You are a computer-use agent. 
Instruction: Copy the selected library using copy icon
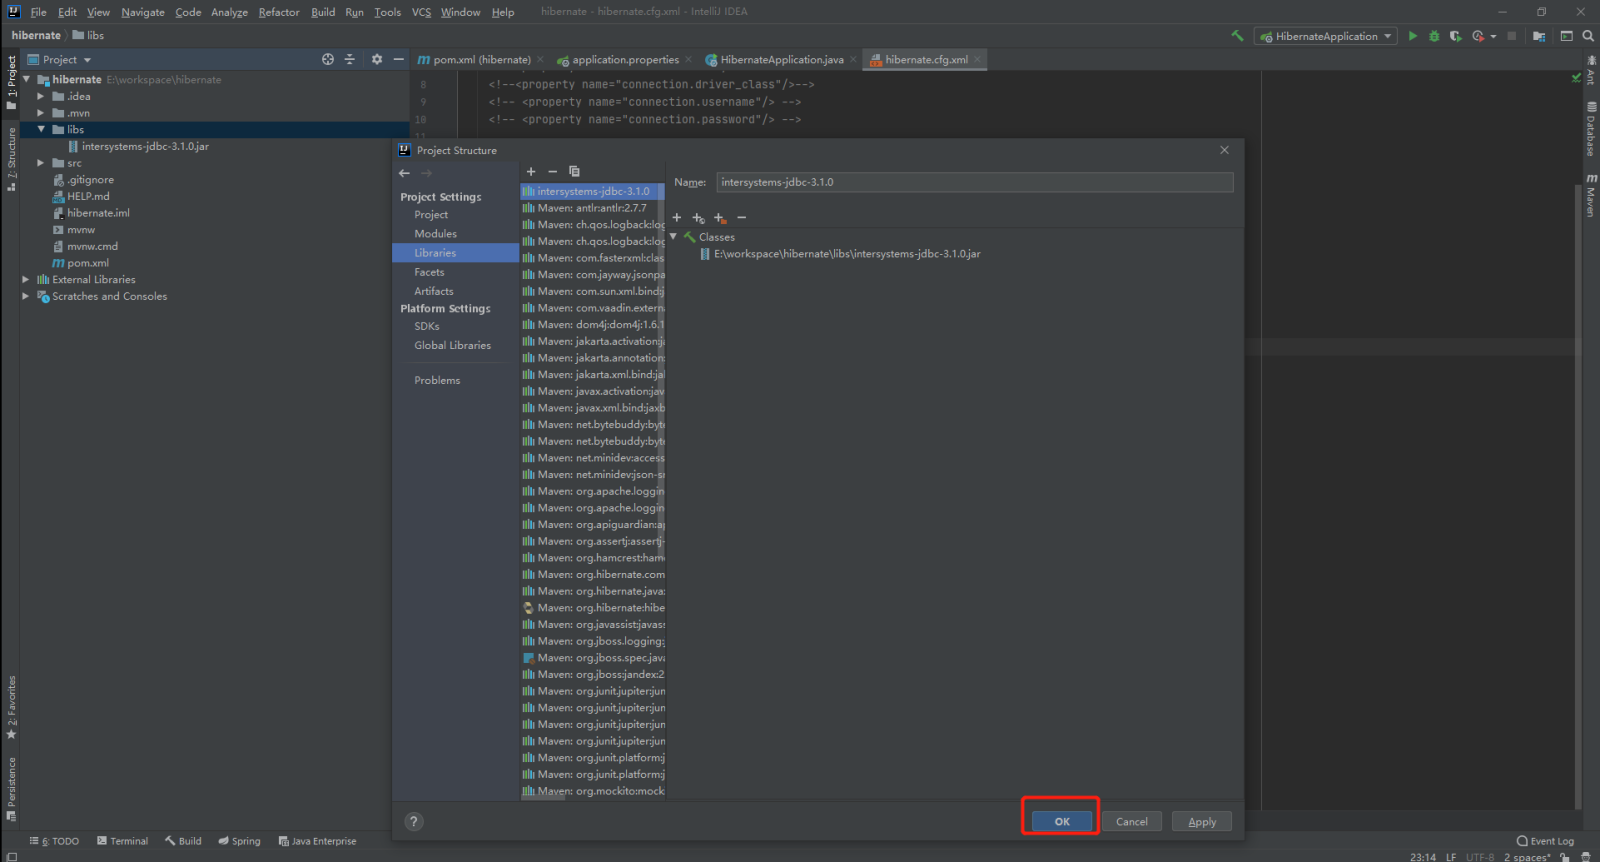tap(574, 172)
